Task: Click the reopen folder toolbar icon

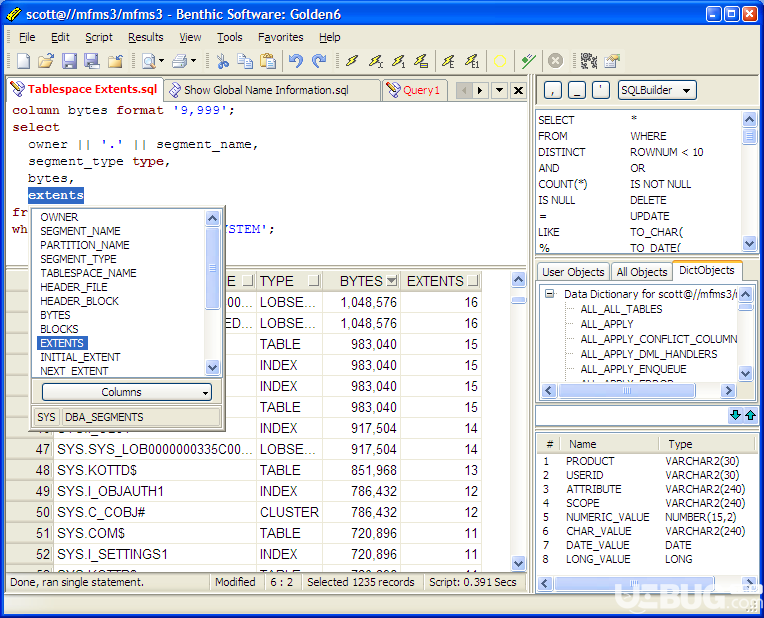Action: point(115,61)
